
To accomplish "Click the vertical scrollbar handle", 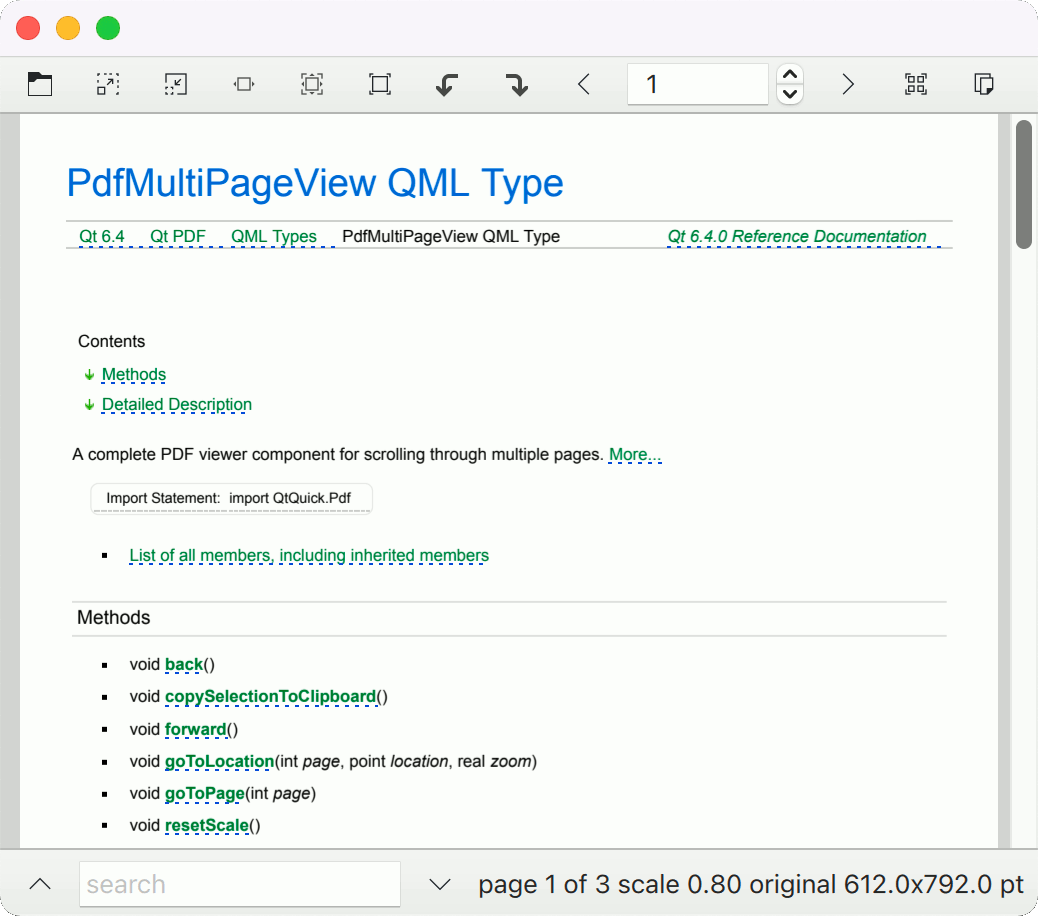I will click(x=1024, y=184).
